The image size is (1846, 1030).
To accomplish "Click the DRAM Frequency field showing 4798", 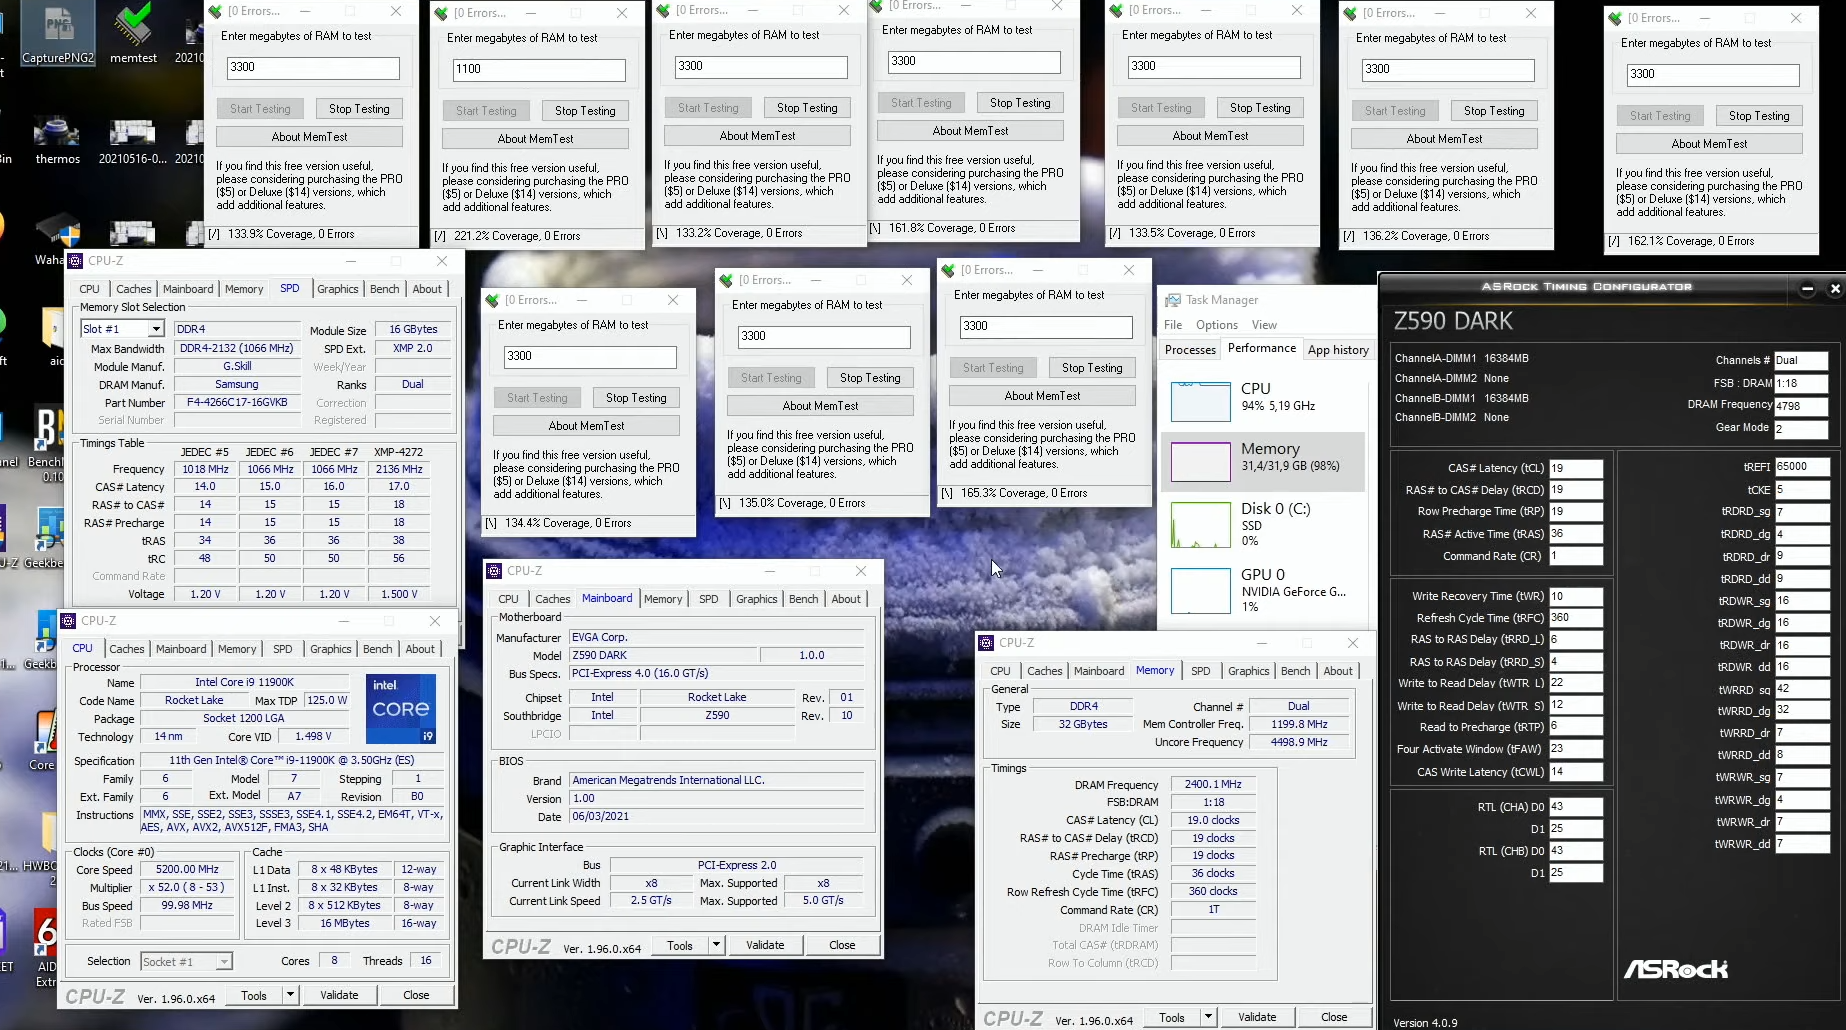I will click(1801, 406).
